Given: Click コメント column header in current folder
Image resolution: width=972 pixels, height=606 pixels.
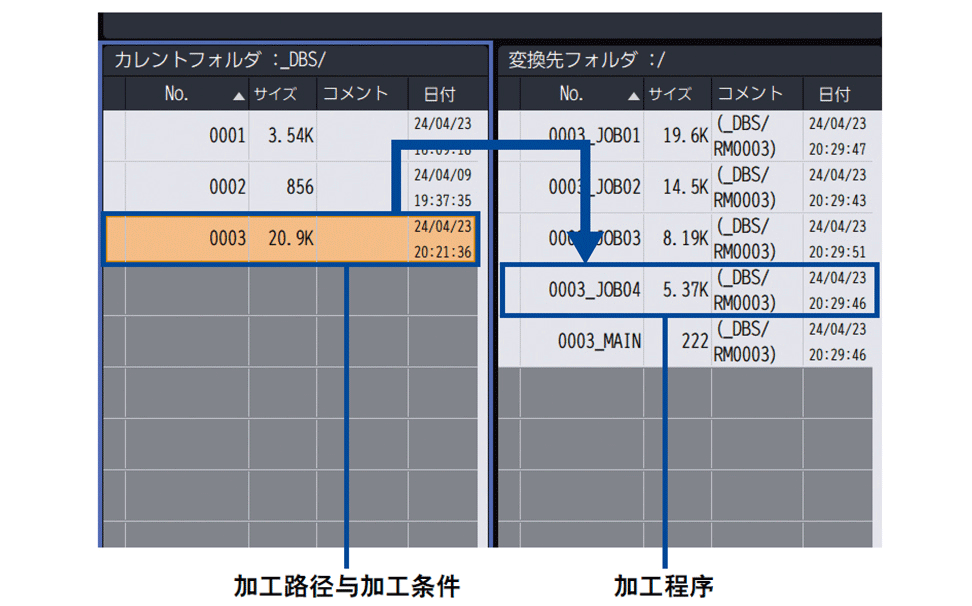Looking at the screenshot, I should click(x=354, y=95).
